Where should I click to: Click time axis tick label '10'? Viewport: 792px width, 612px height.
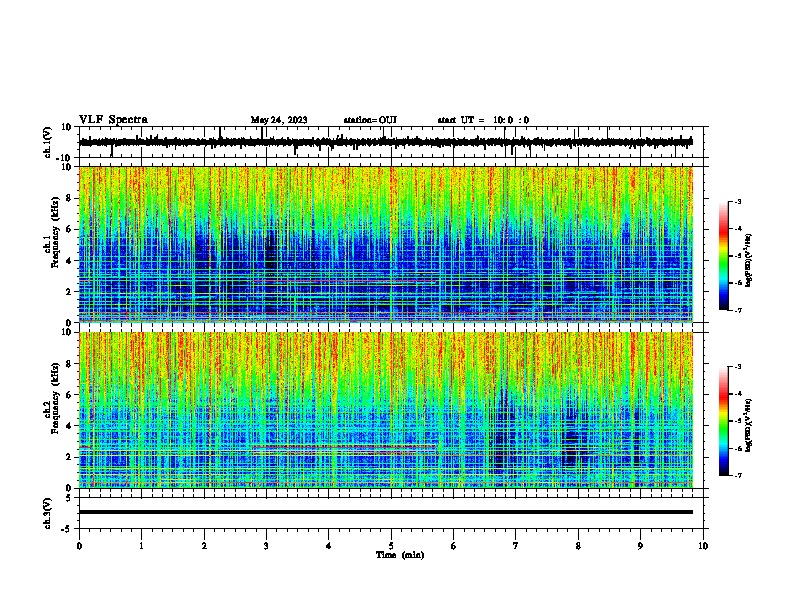point(703,546)
